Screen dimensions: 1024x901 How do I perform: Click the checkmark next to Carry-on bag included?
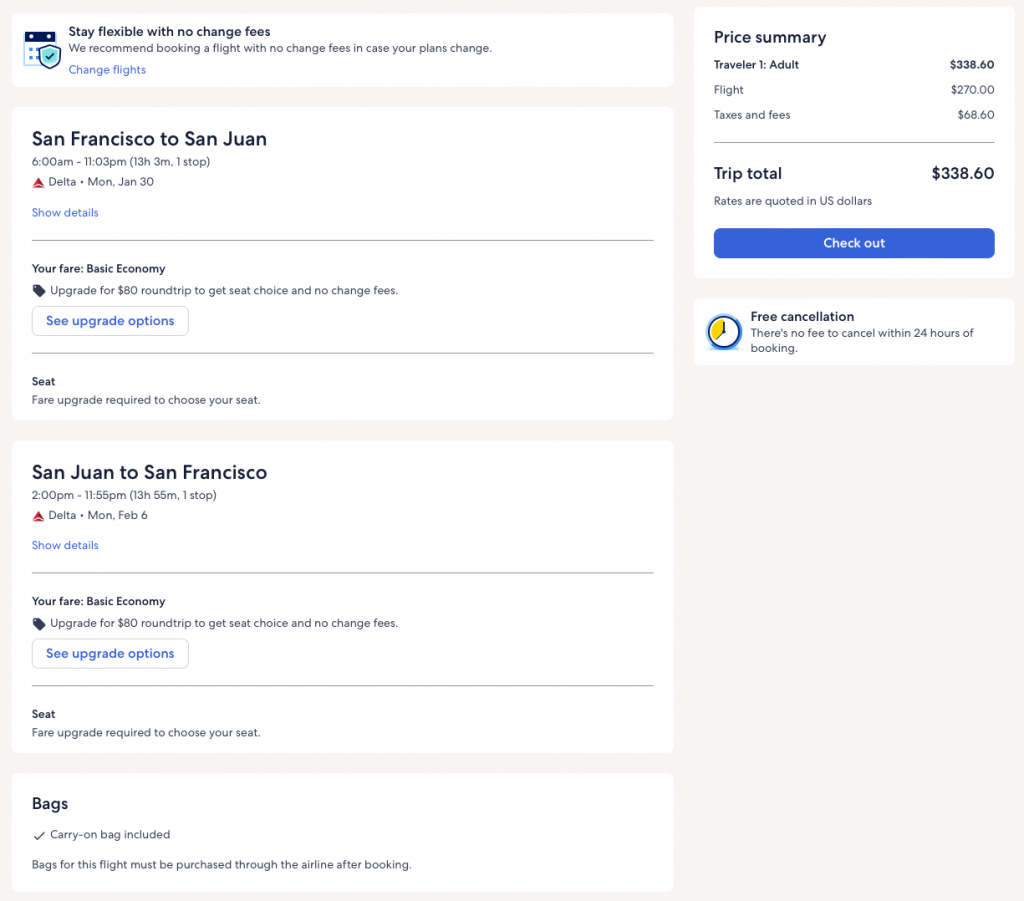39,835
